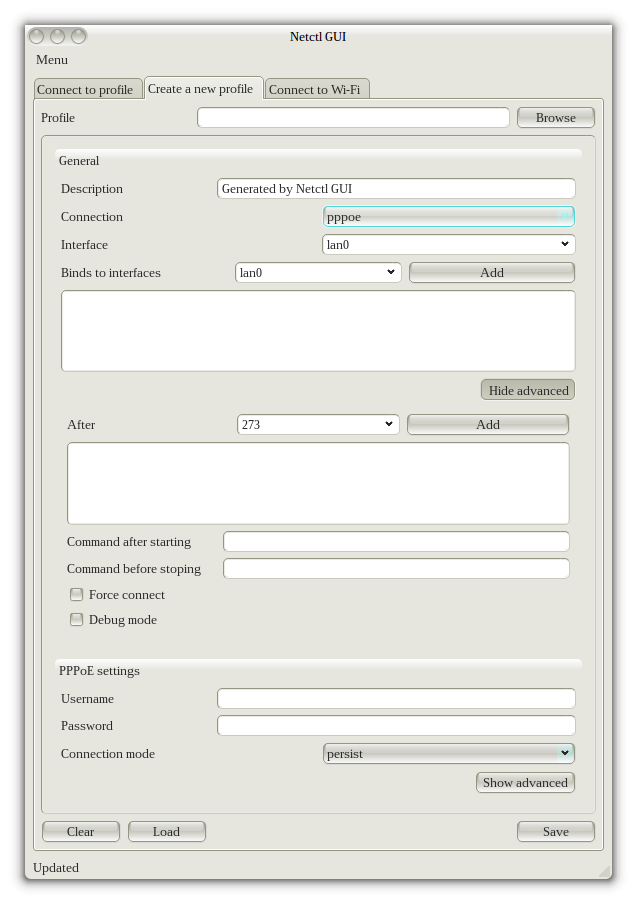Screen dimensions: 637x904
Task: Click the Hide advanced button
Action: tap(528, 390)
